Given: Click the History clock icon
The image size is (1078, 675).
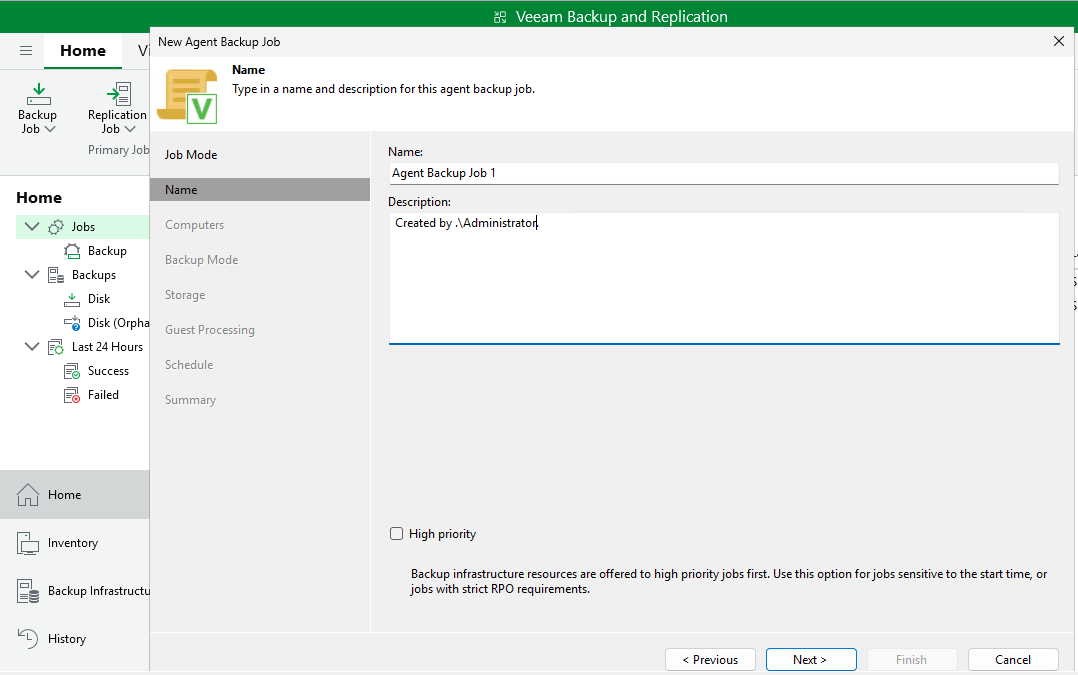Looking at the screenshot, I should (x=28, y=639).
